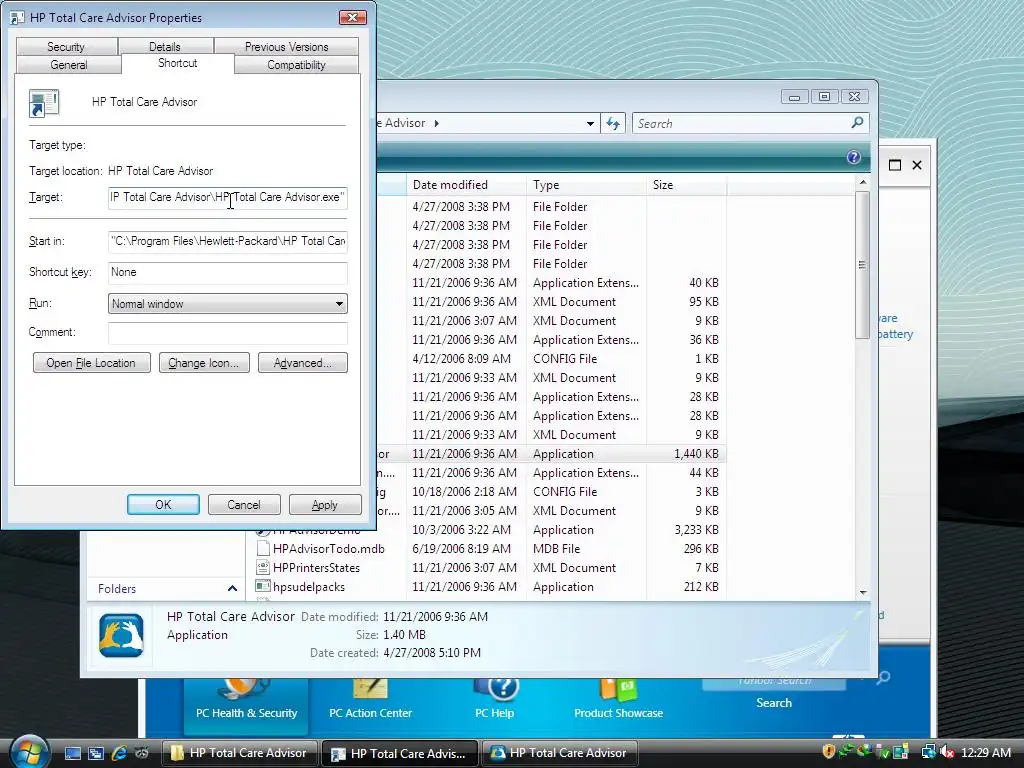The image size is (1024, 768).
Task: Confirm with the OK button
Action: [163, 505]
